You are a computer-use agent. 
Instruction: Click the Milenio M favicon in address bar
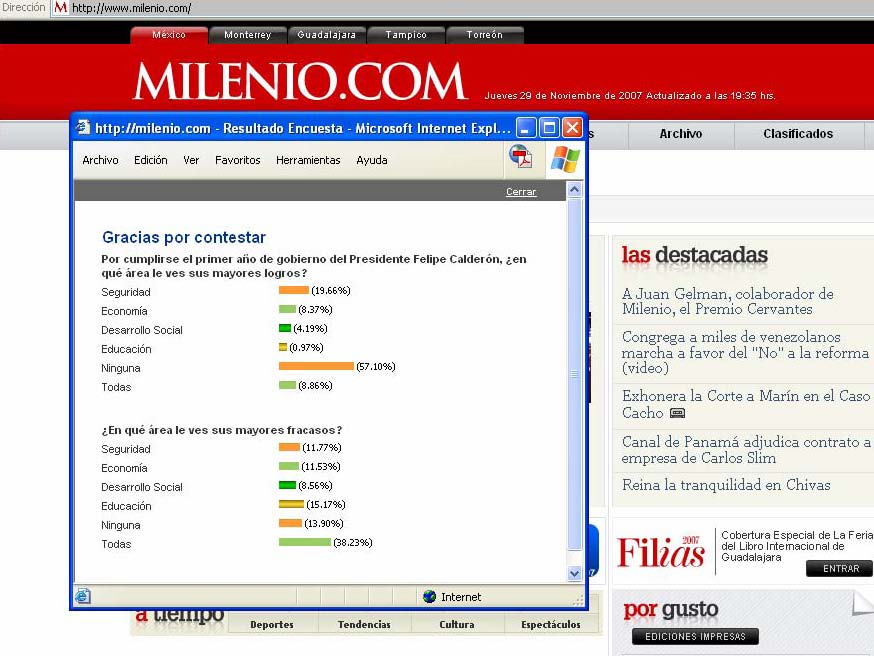tap(60, 8)
